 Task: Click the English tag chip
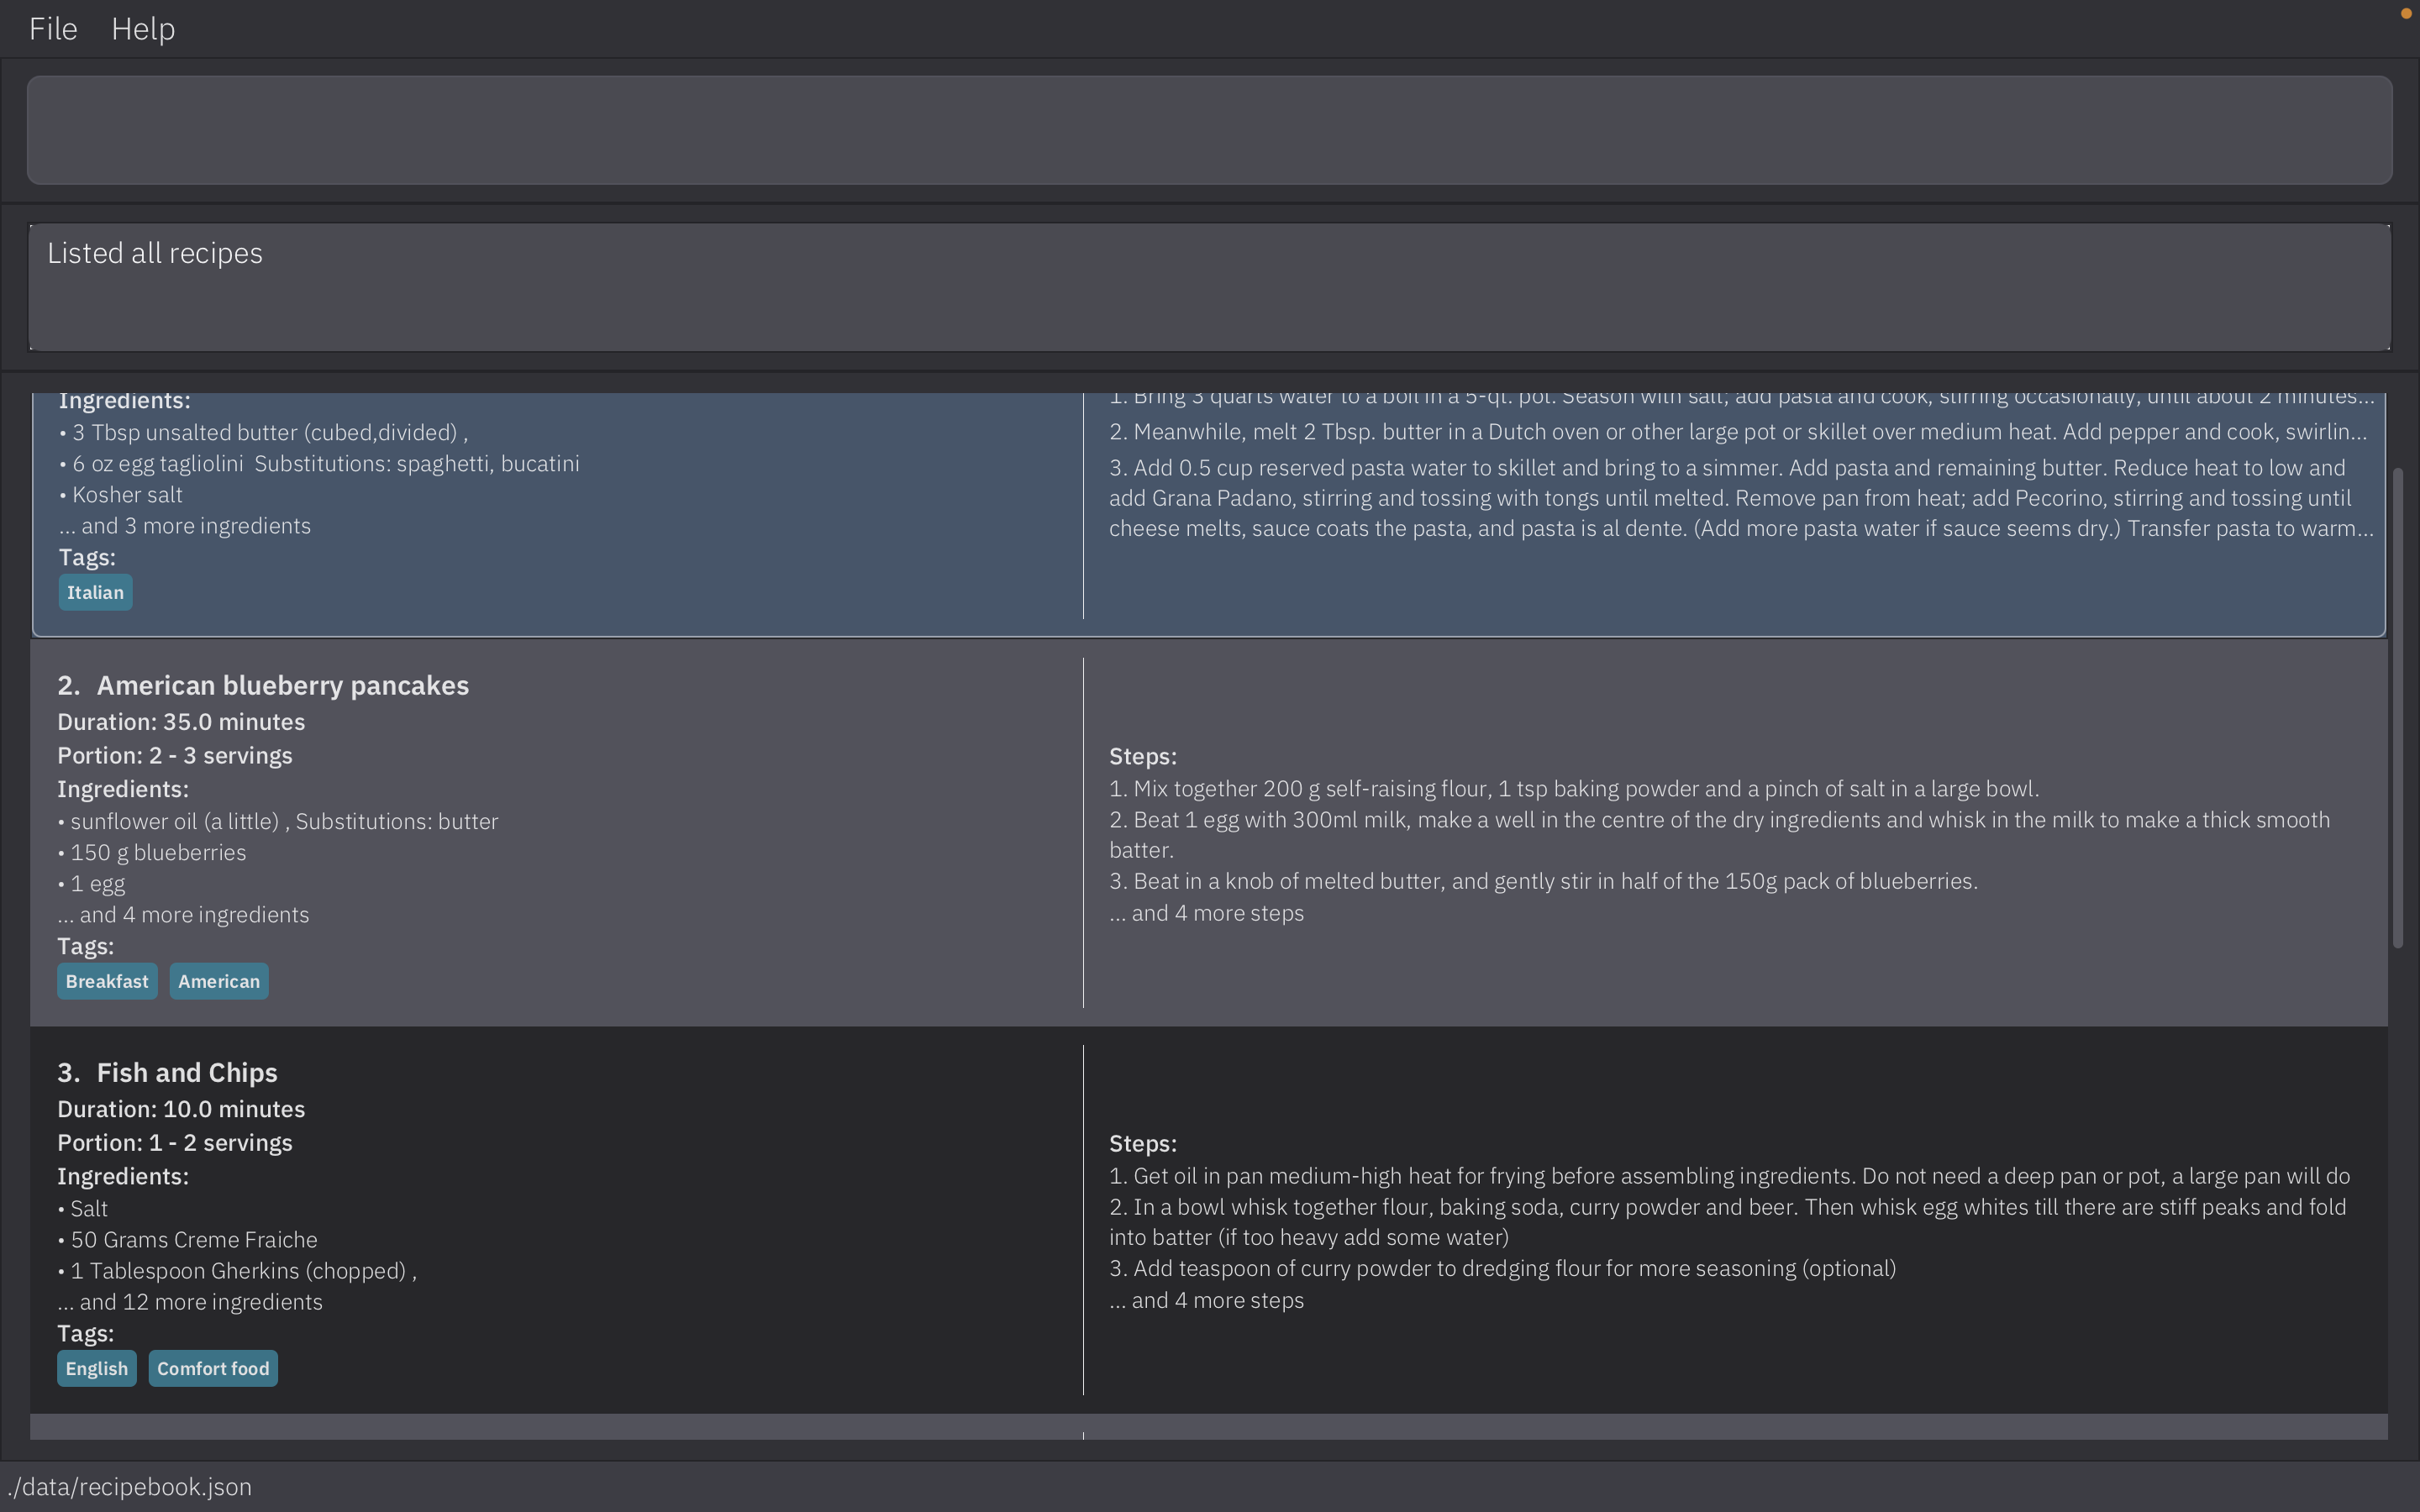tap(97, 1369)
